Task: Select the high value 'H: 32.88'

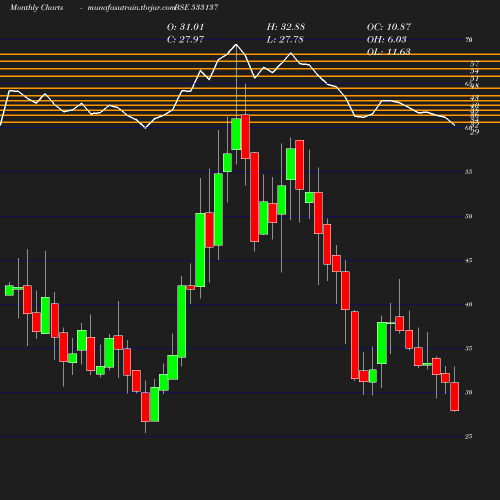Action: click(286, 27)
